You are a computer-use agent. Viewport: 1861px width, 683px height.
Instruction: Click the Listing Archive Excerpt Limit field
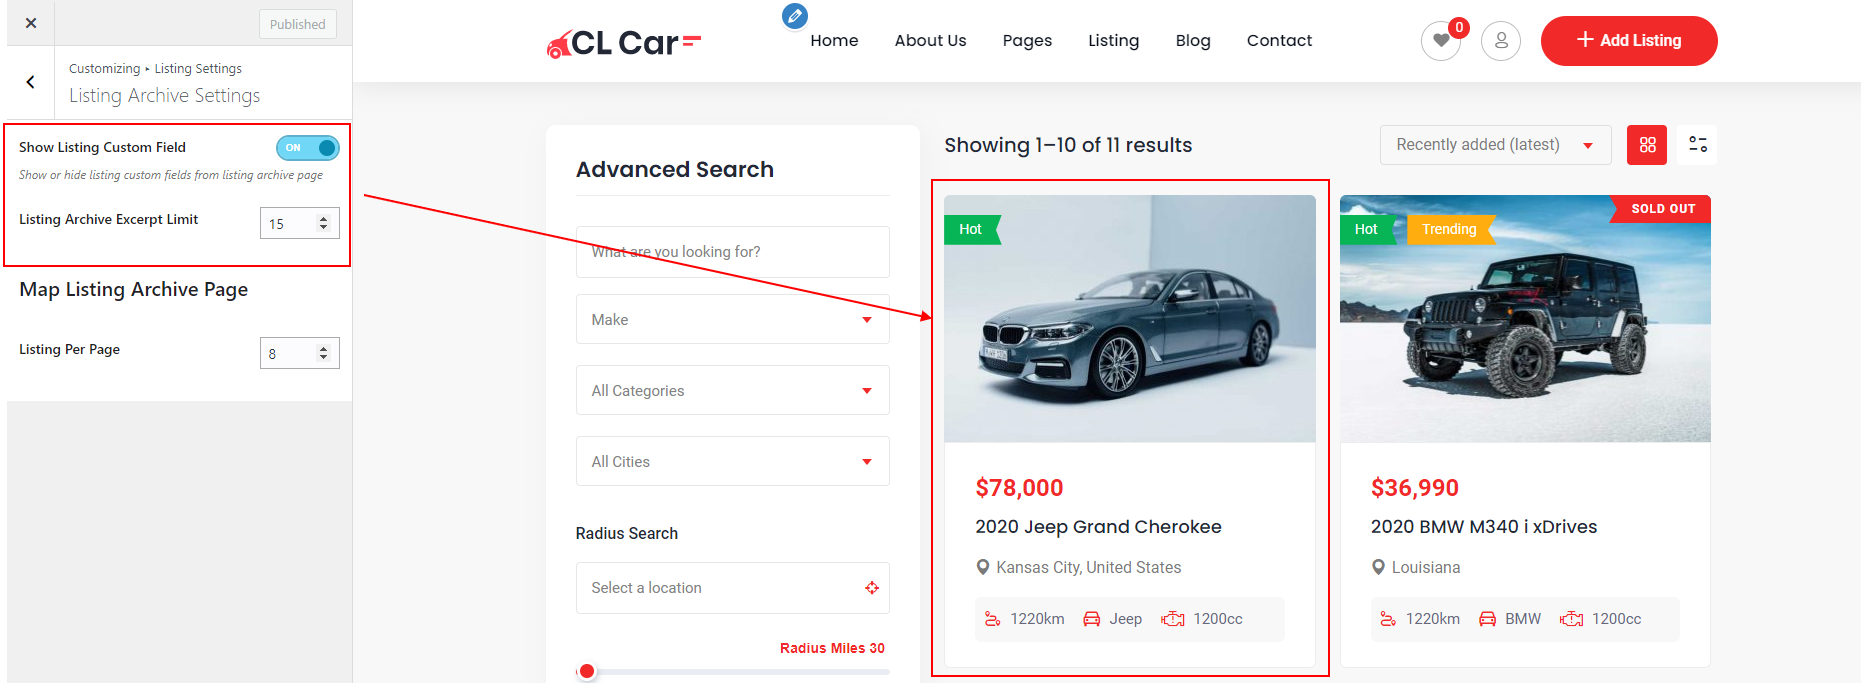tap(299, 223)
